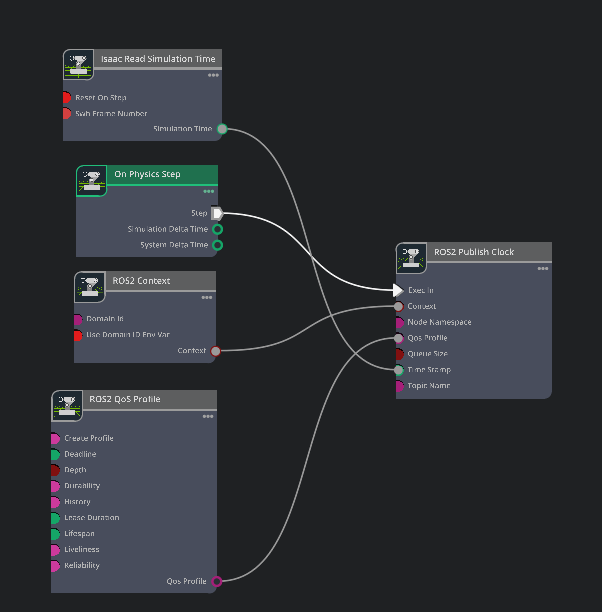
Task: Expand options dots on Isaac Read Simulation Time
Action: point(213,75)
